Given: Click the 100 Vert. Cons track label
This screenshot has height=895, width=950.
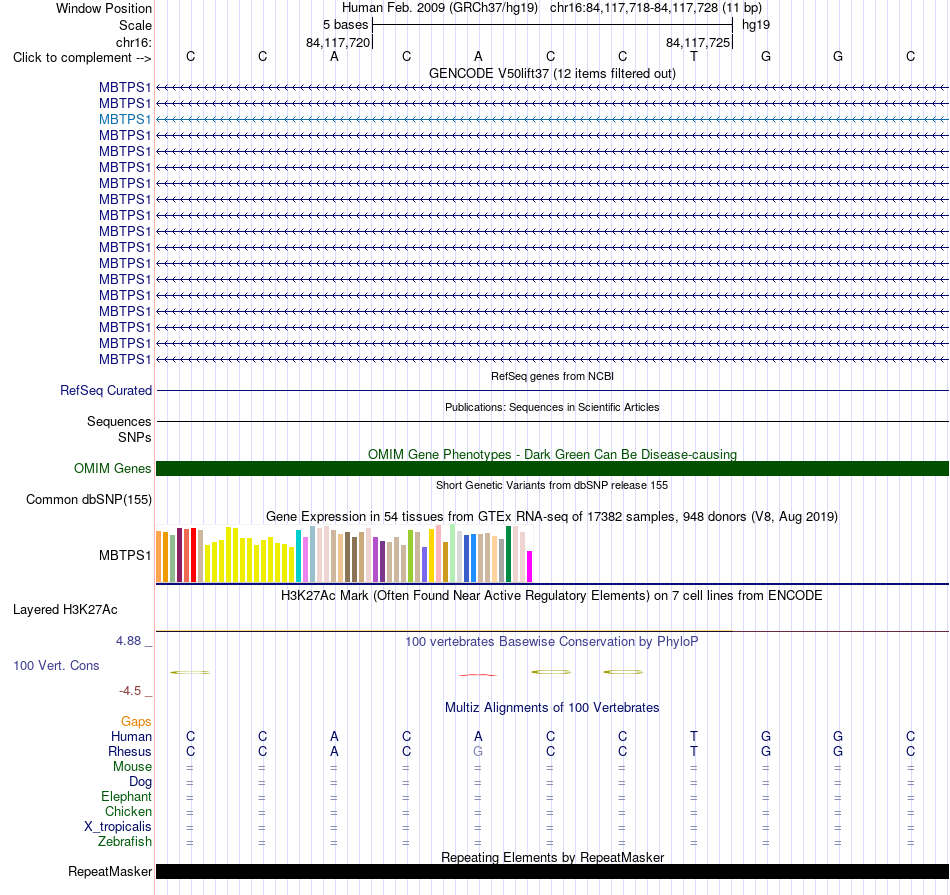Looking at the screenshot, I should click(x=56, y=665).
